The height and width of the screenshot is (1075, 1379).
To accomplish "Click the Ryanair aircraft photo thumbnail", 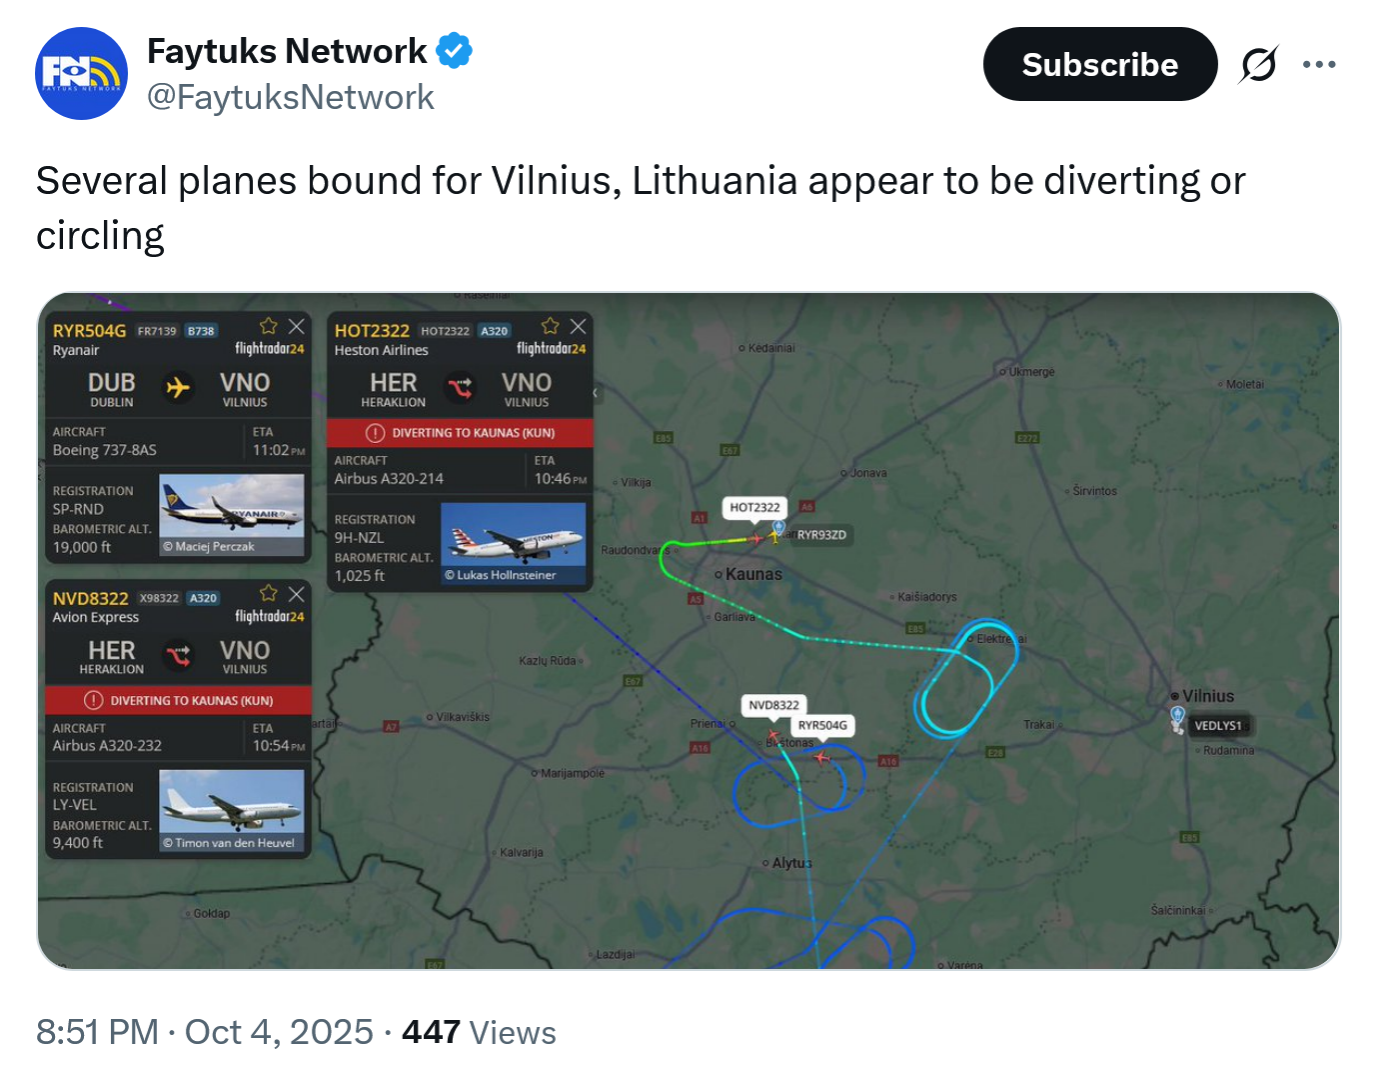I will coord(231,514).
